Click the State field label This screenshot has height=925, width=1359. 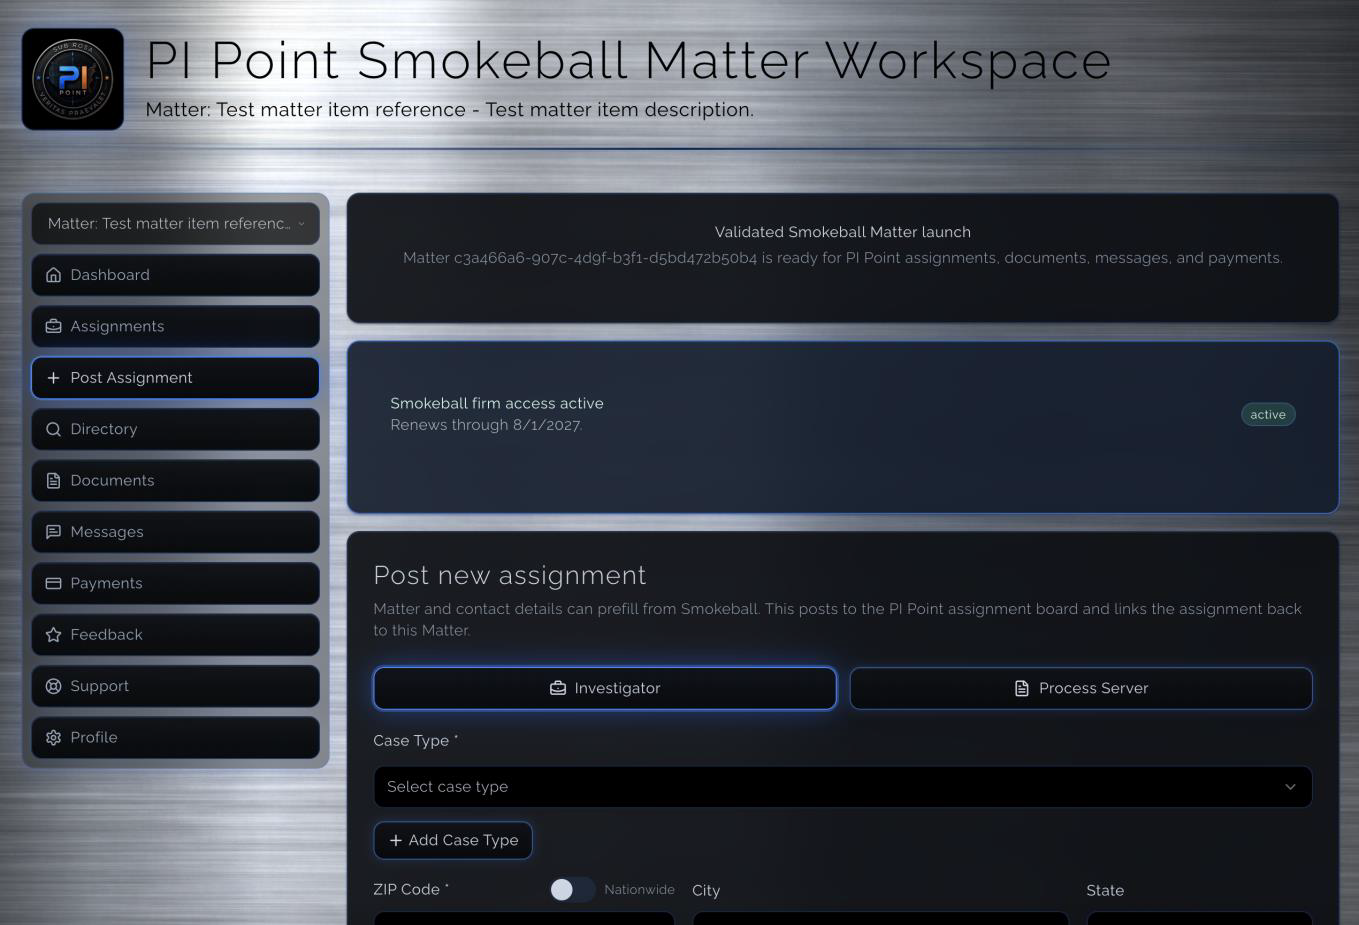click(x=1105, y=890)
